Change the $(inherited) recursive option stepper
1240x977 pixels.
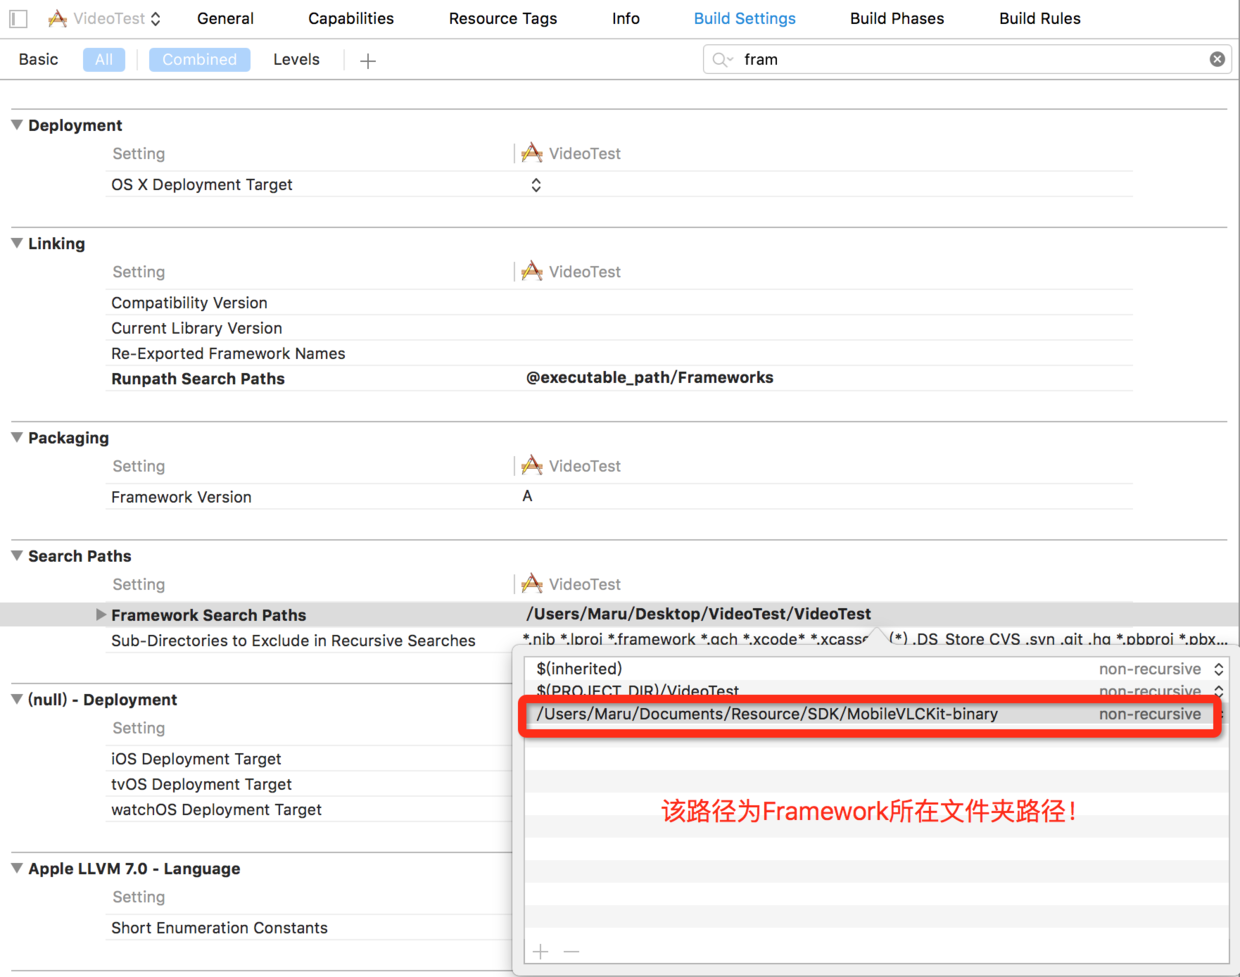(1218, 669)
